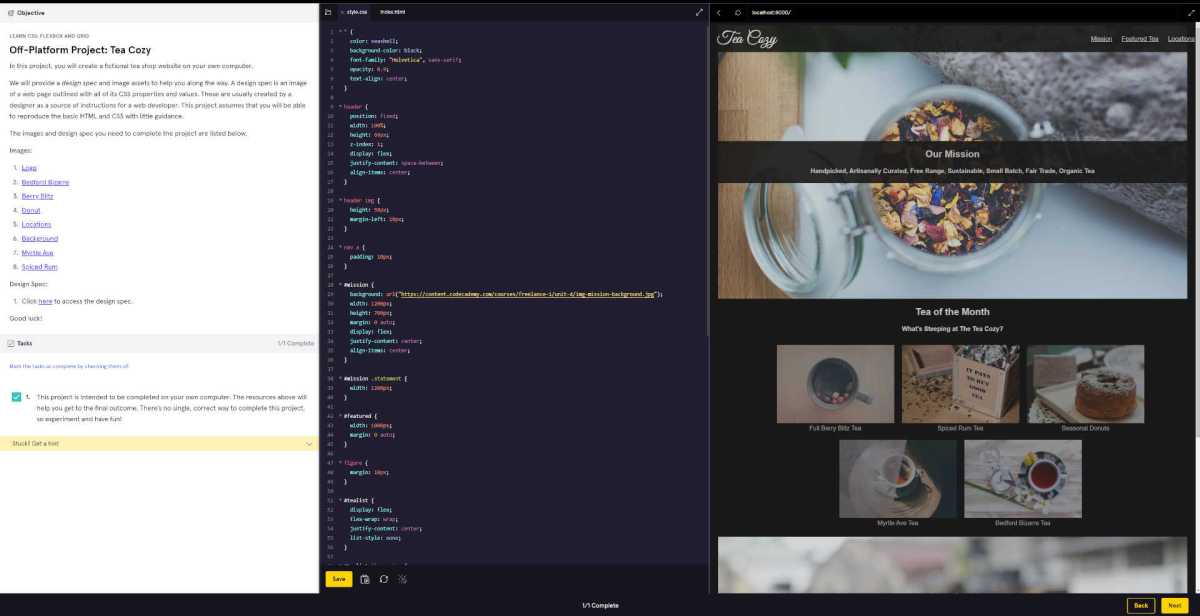The width and height of the screenshot is (1200, 616).
Task: Click the Objective panel icon
Action: tap(11, 12)
